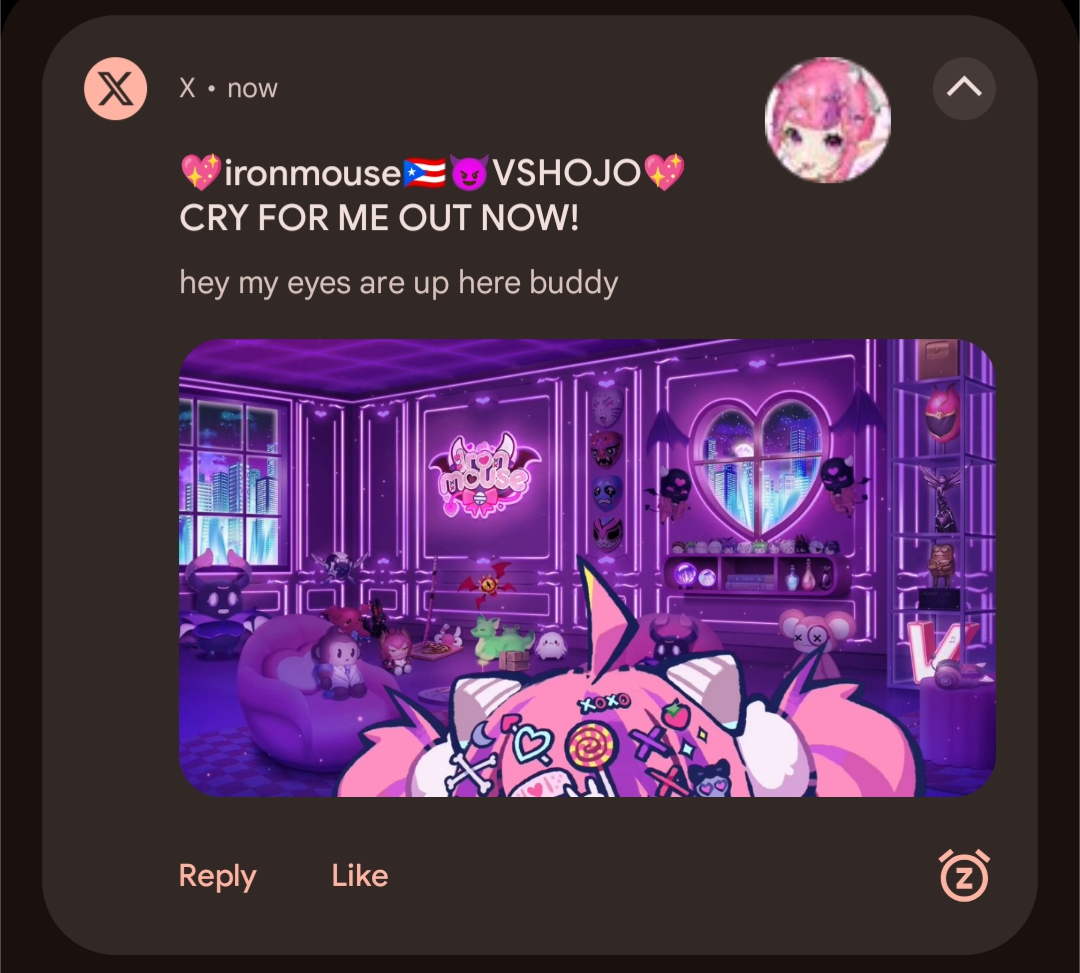Tap the Reply action
Screen dimensions: 1080x973
point(218,876)
